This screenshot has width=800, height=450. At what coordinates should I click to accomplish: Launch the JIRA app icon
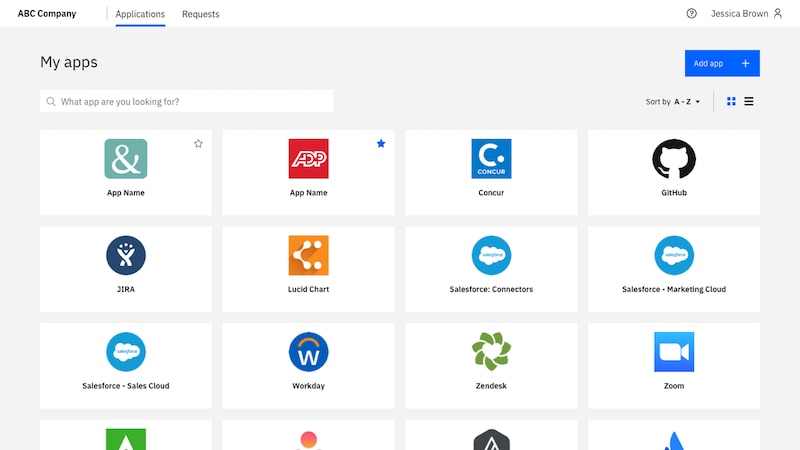(x=126, y=255)
